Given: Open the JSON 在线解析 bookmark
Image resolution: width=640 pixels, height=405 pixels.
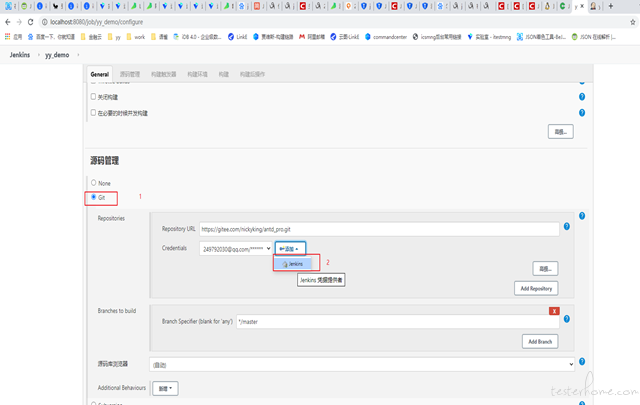Looking at the screenshot, I should (593, 37).
